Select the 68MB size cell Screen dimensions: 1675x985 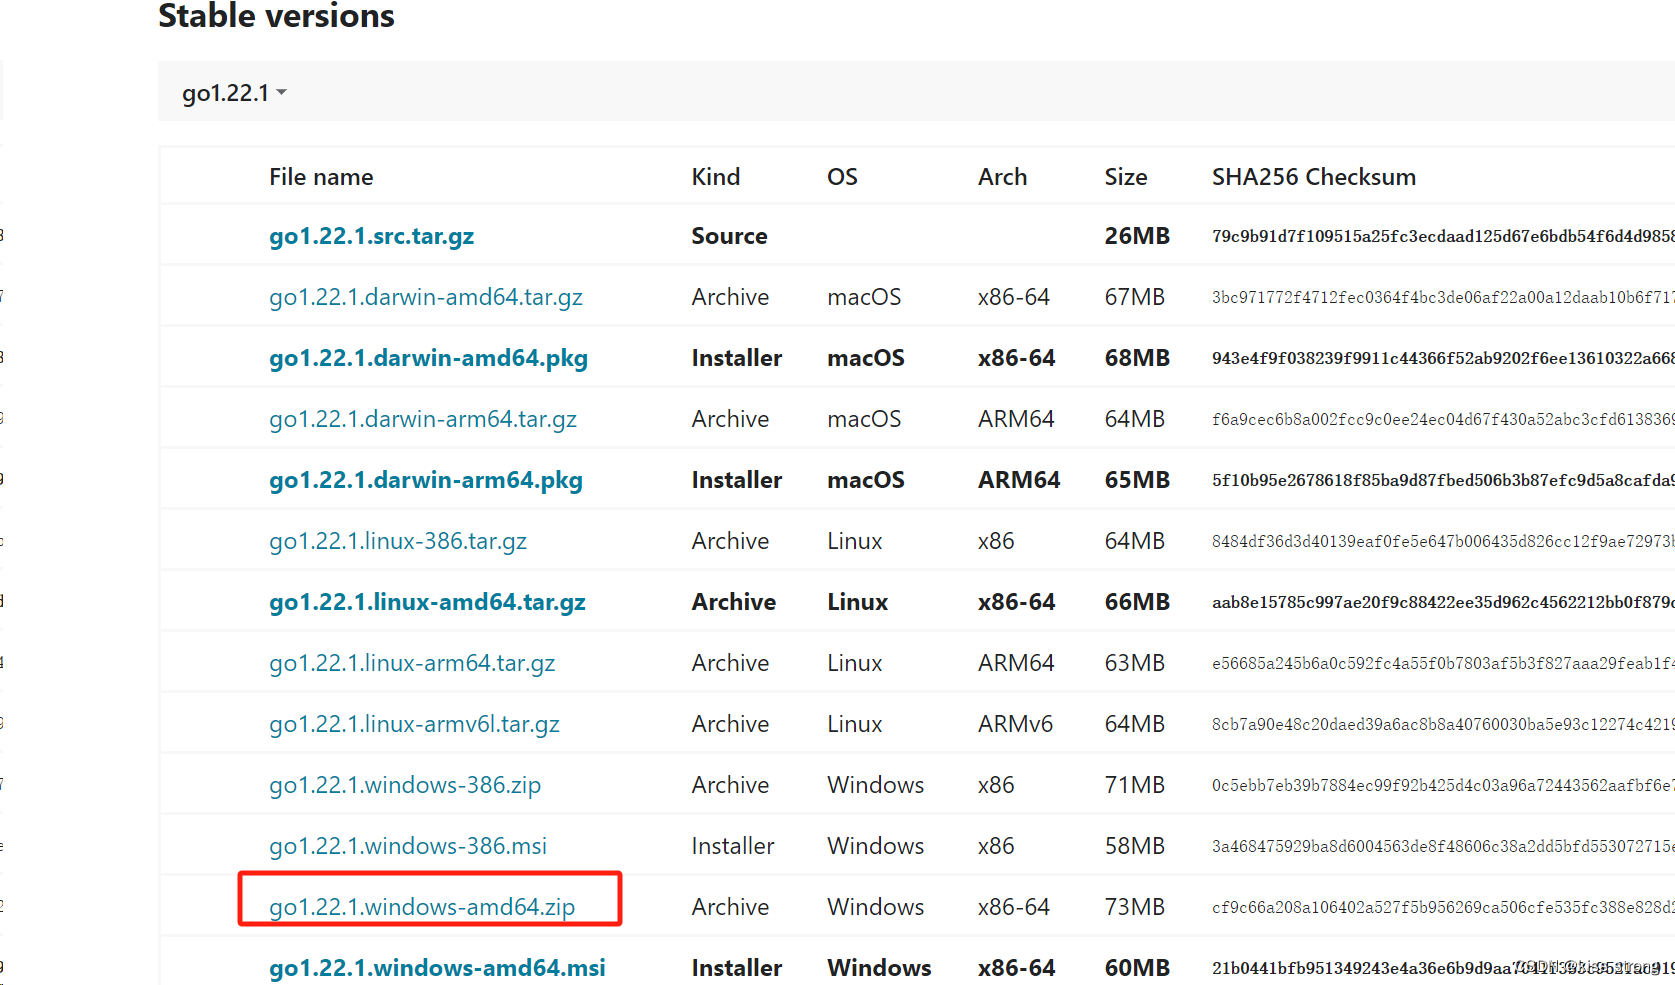click(1137, 358)
